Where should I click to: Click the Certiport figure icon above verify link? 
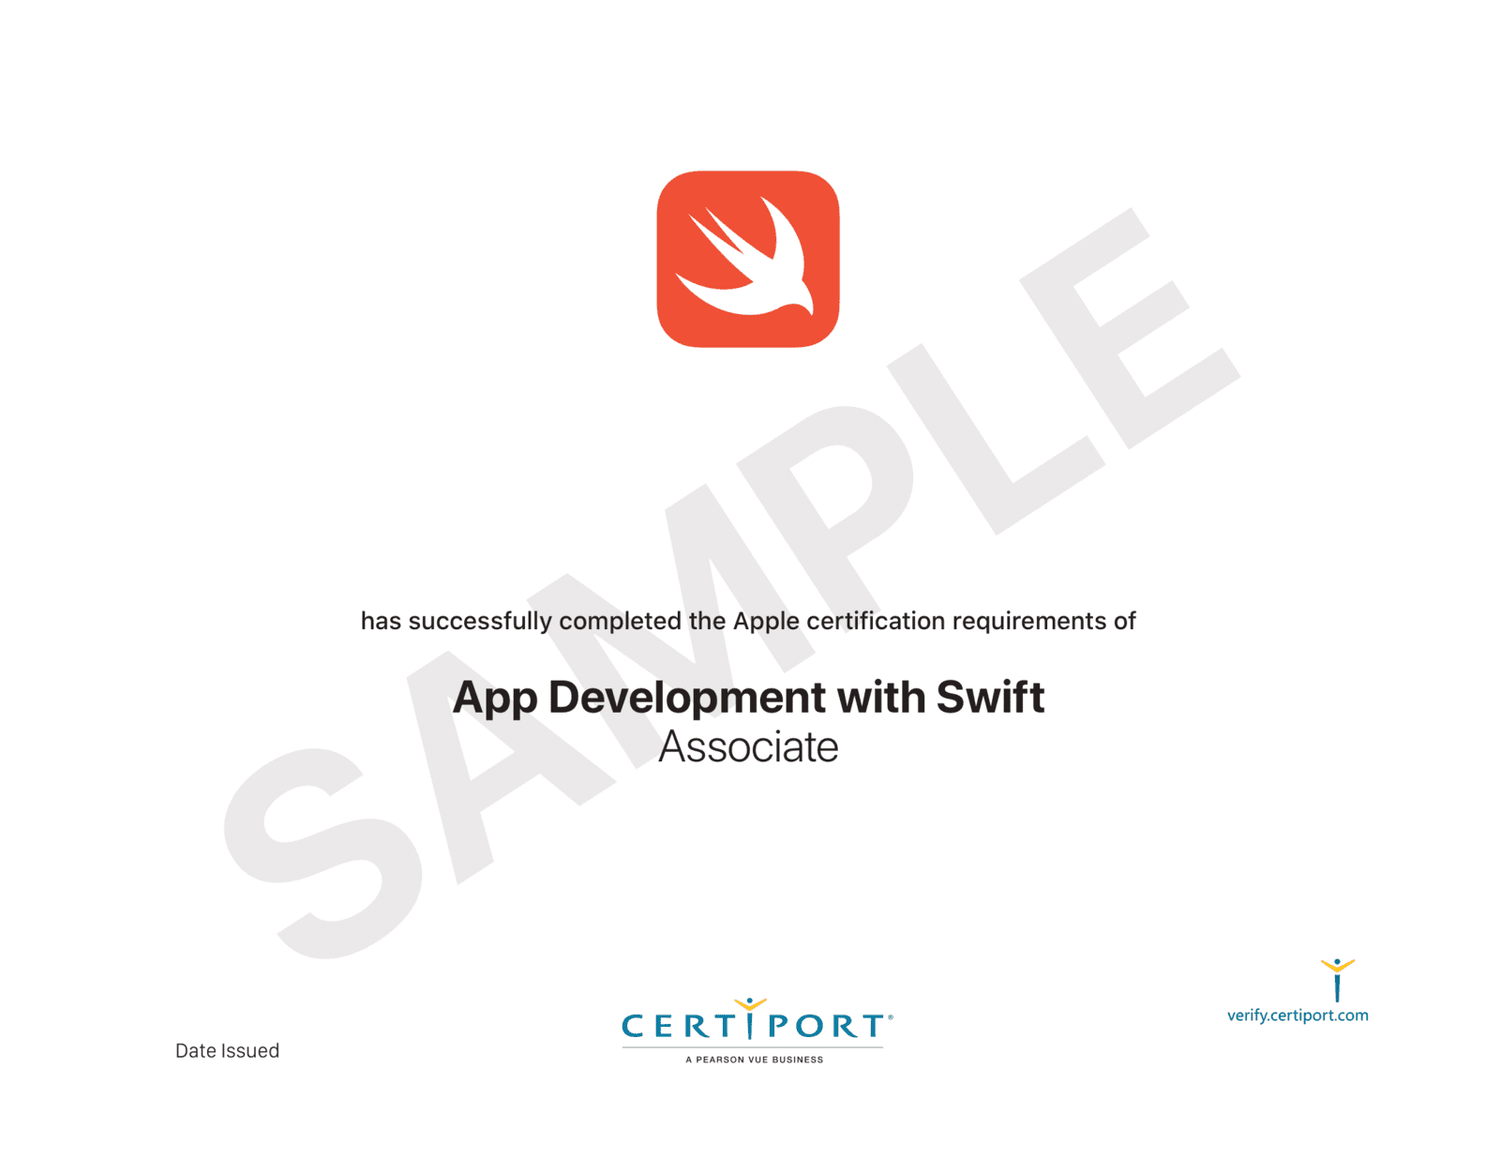tap(1337, 979)
